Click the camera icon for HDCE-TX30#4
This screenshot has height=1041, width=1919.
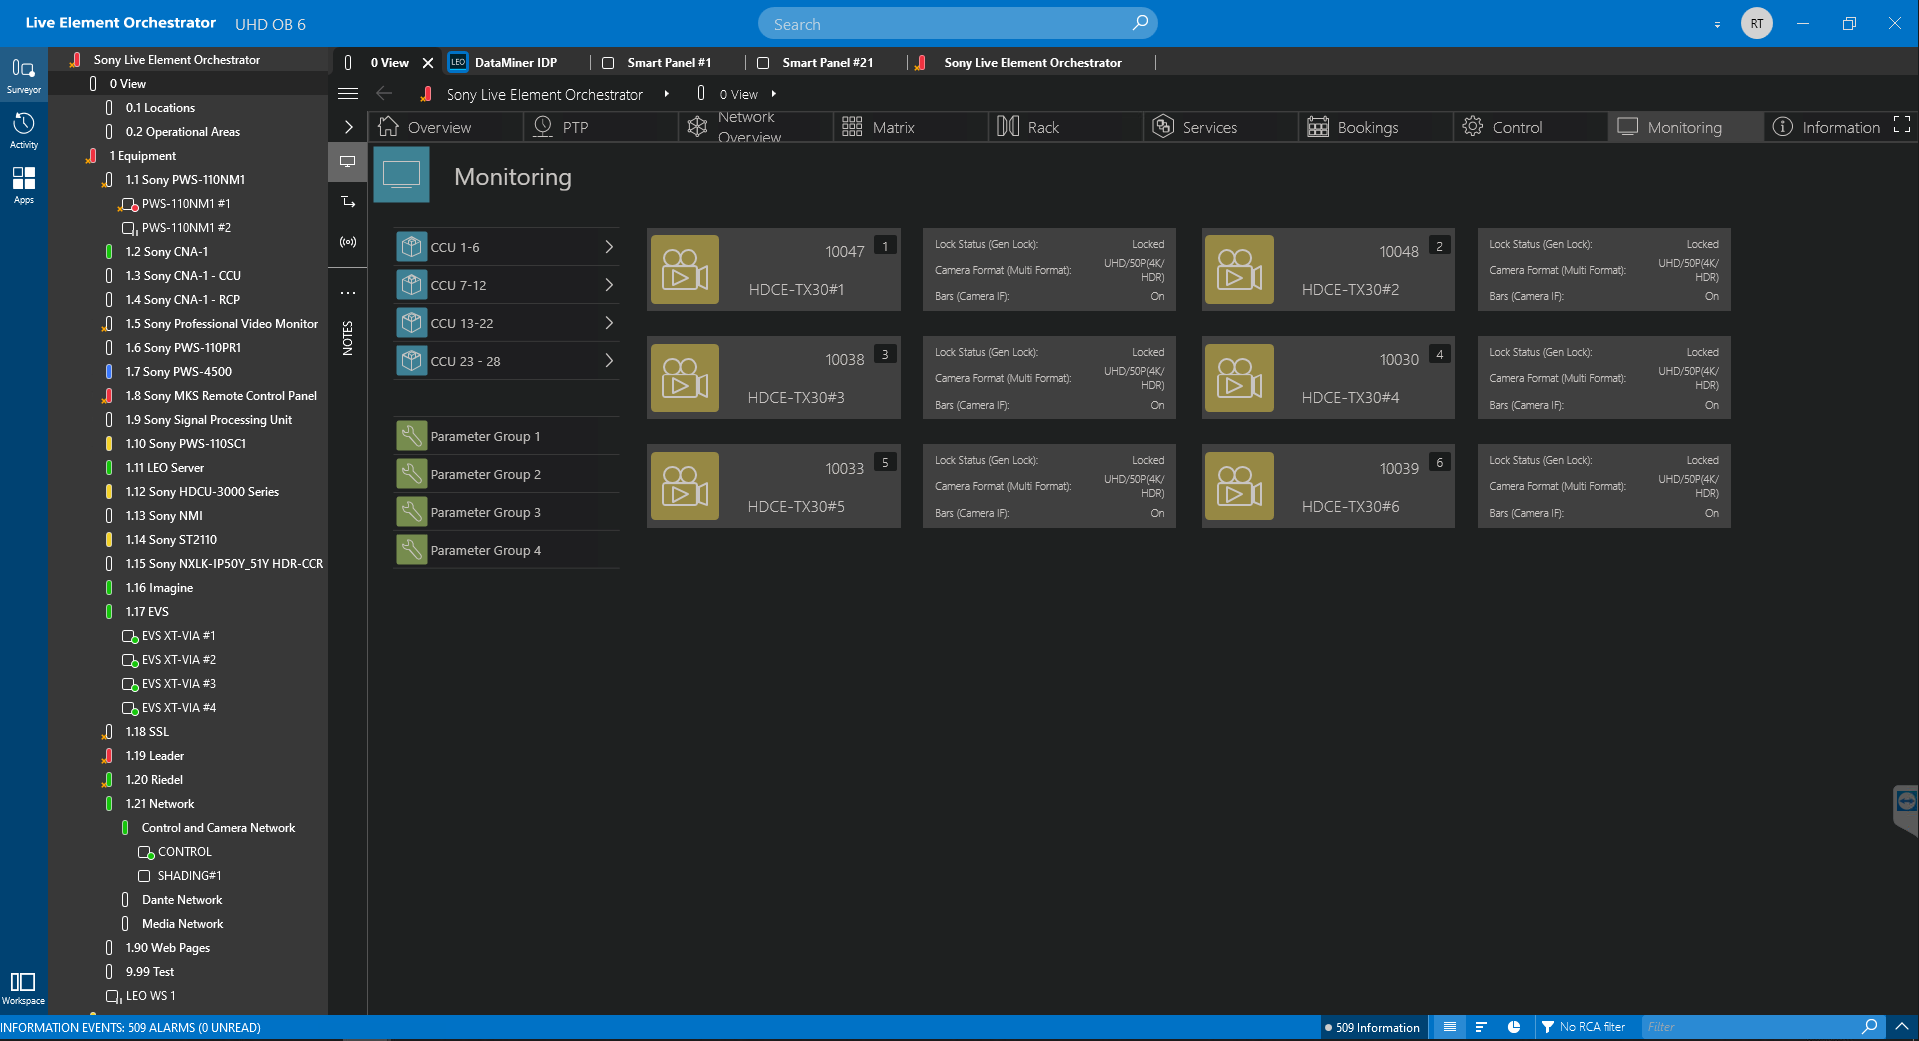pos(1239,378)
